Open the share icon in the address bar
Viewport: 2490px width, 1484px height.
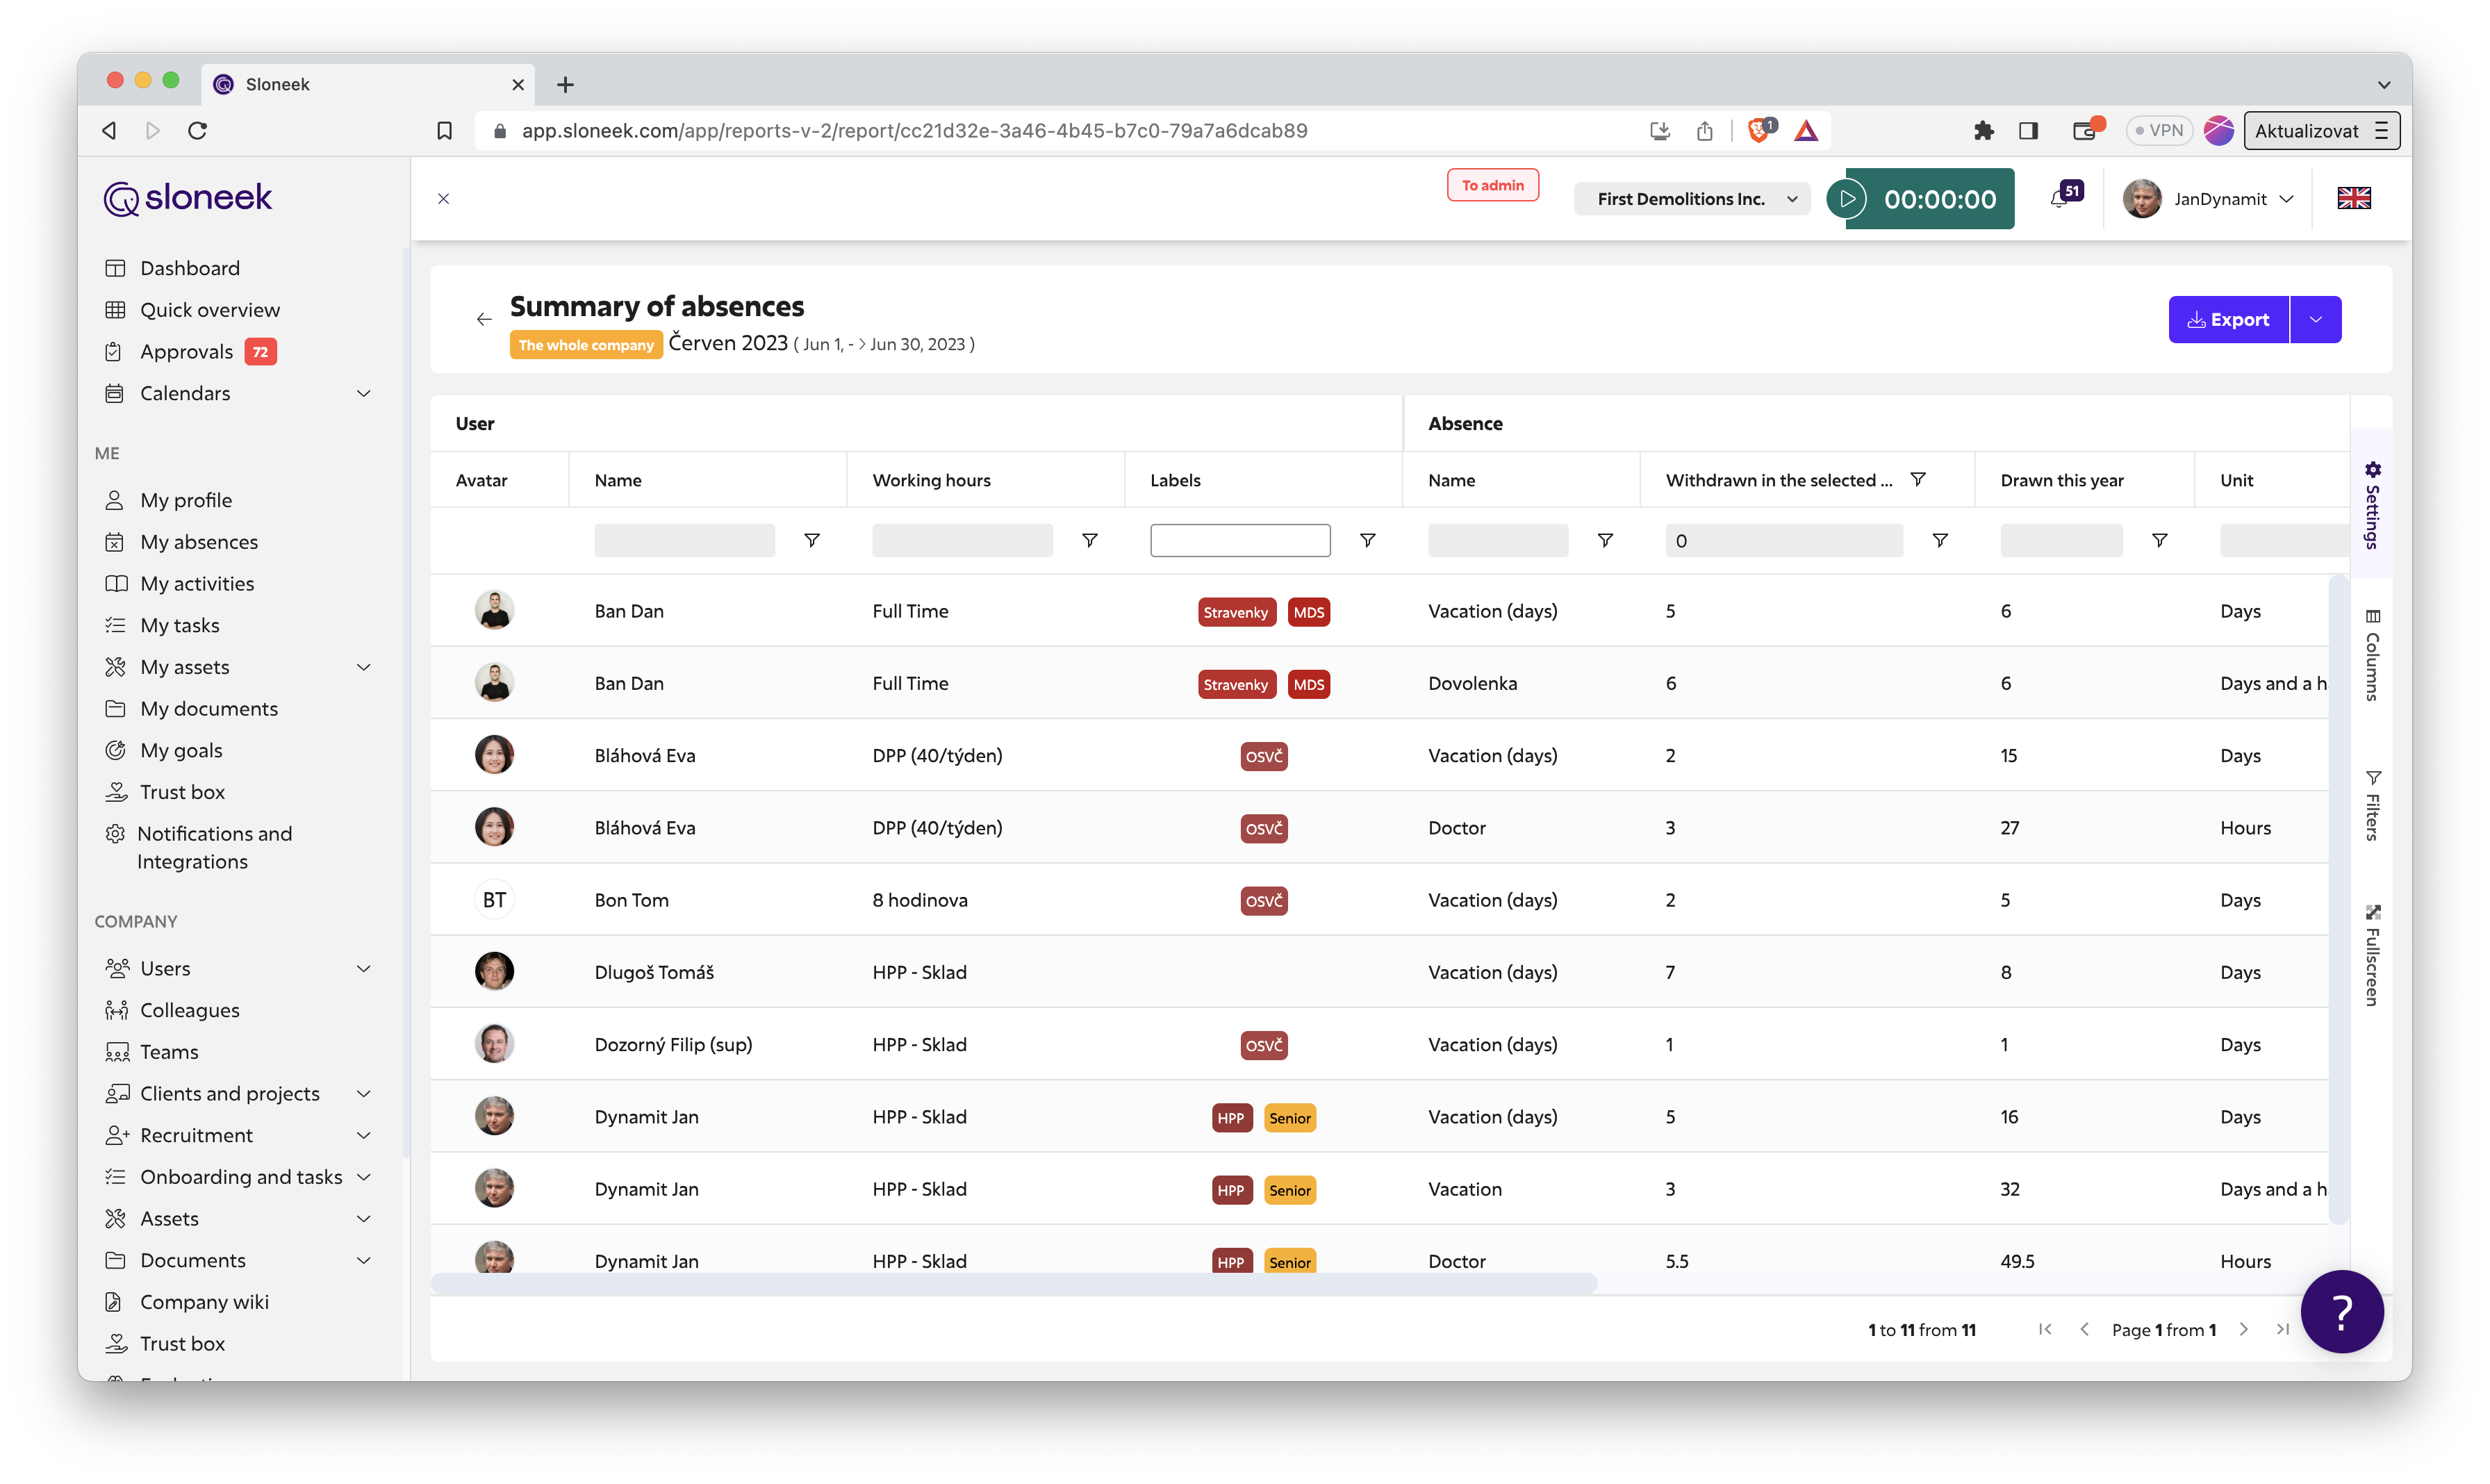[1704, 130]
